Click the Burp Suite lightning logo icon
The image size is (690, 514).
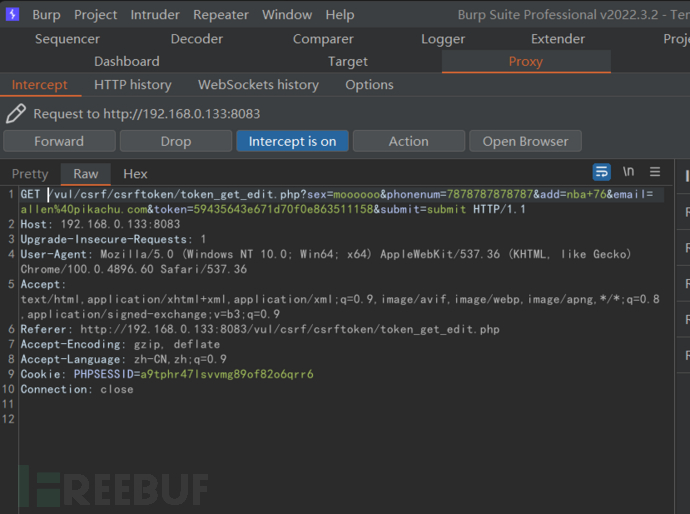coord(12,14)
